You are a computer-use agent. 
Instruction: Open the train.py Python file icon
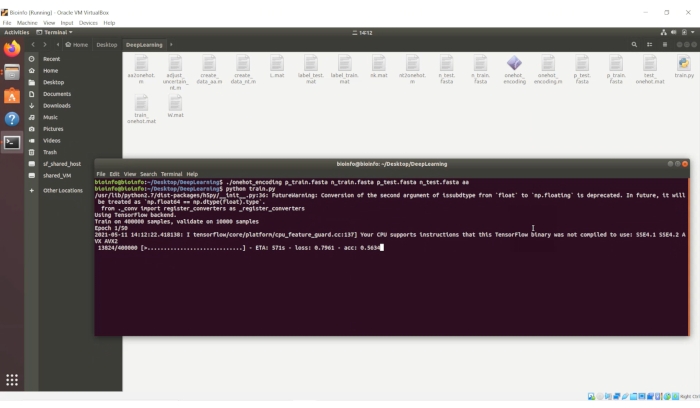tap(683, 66)
